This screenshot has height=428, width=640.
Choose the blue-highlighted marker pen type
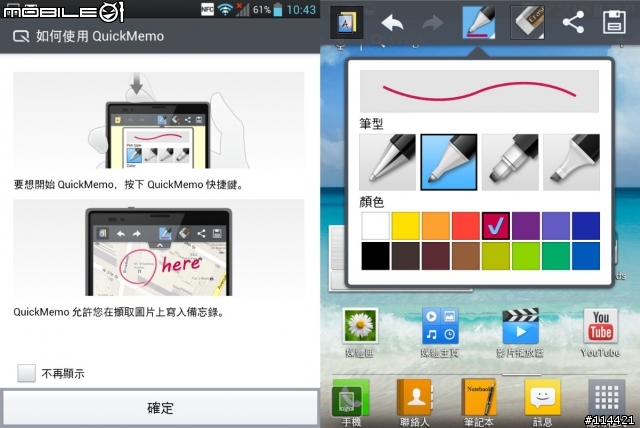[449, 162]
